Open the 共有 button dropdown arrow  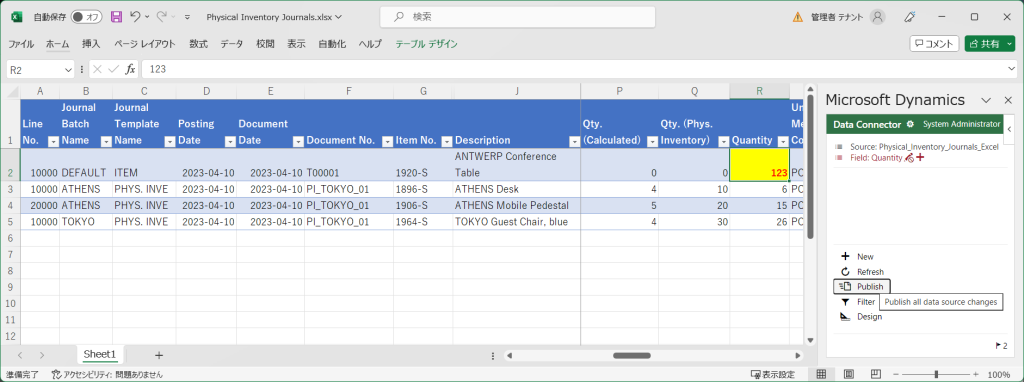point(1010,44)
